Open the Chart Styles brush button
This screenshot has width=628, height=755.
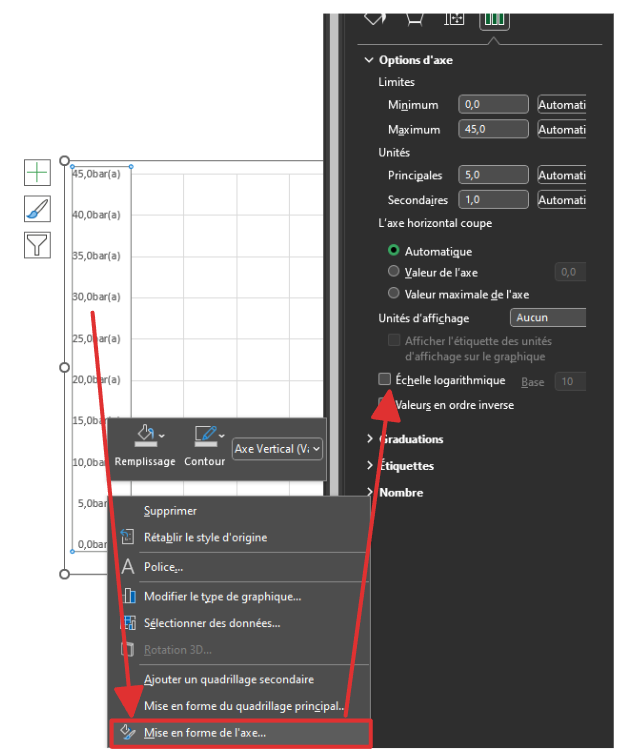point(37,209)
